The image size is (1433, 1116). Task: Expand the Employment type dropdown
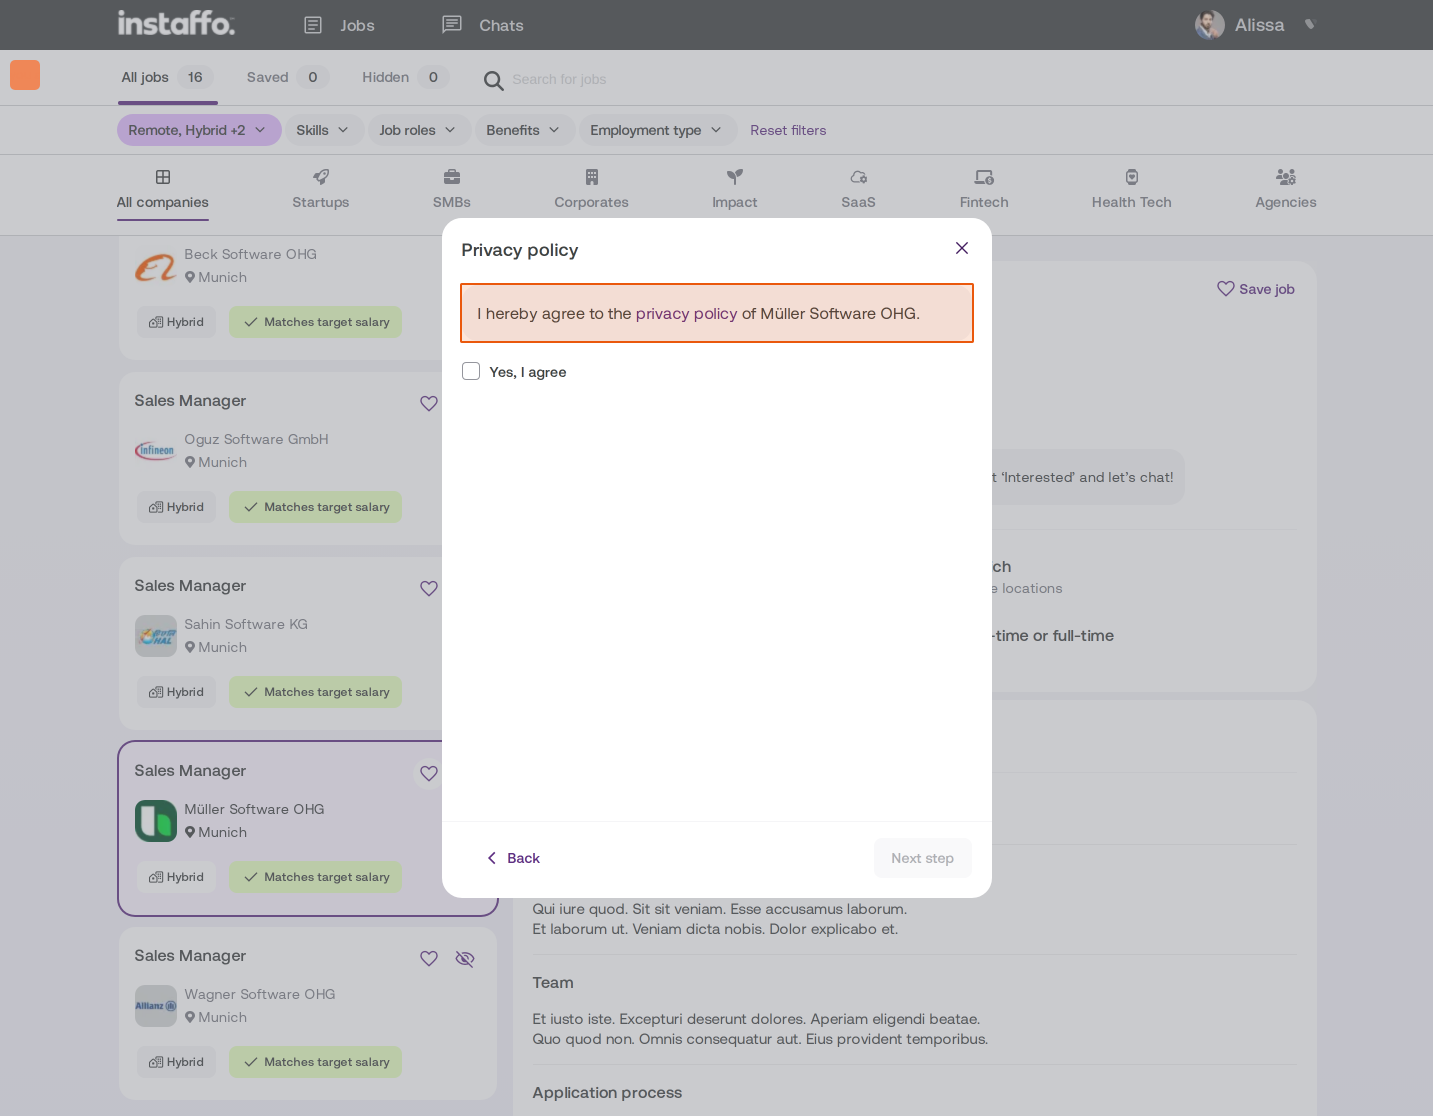(656, 130)
